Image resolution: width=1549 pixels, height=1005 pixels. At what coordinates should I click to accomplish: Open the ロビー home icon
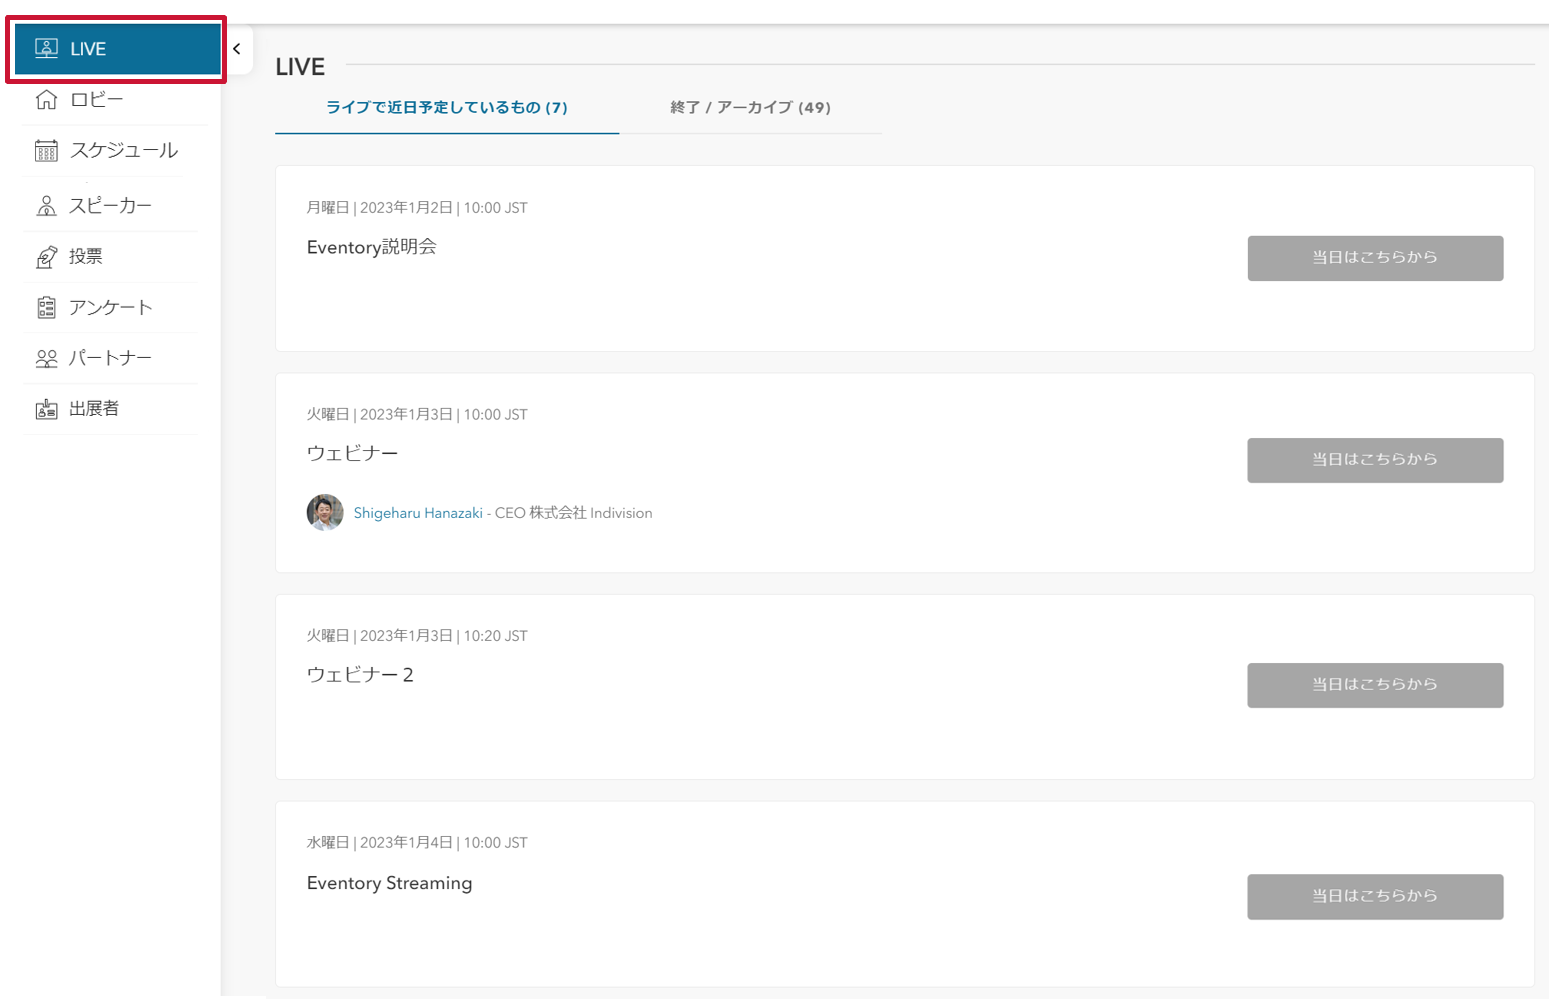coord(46,99)
